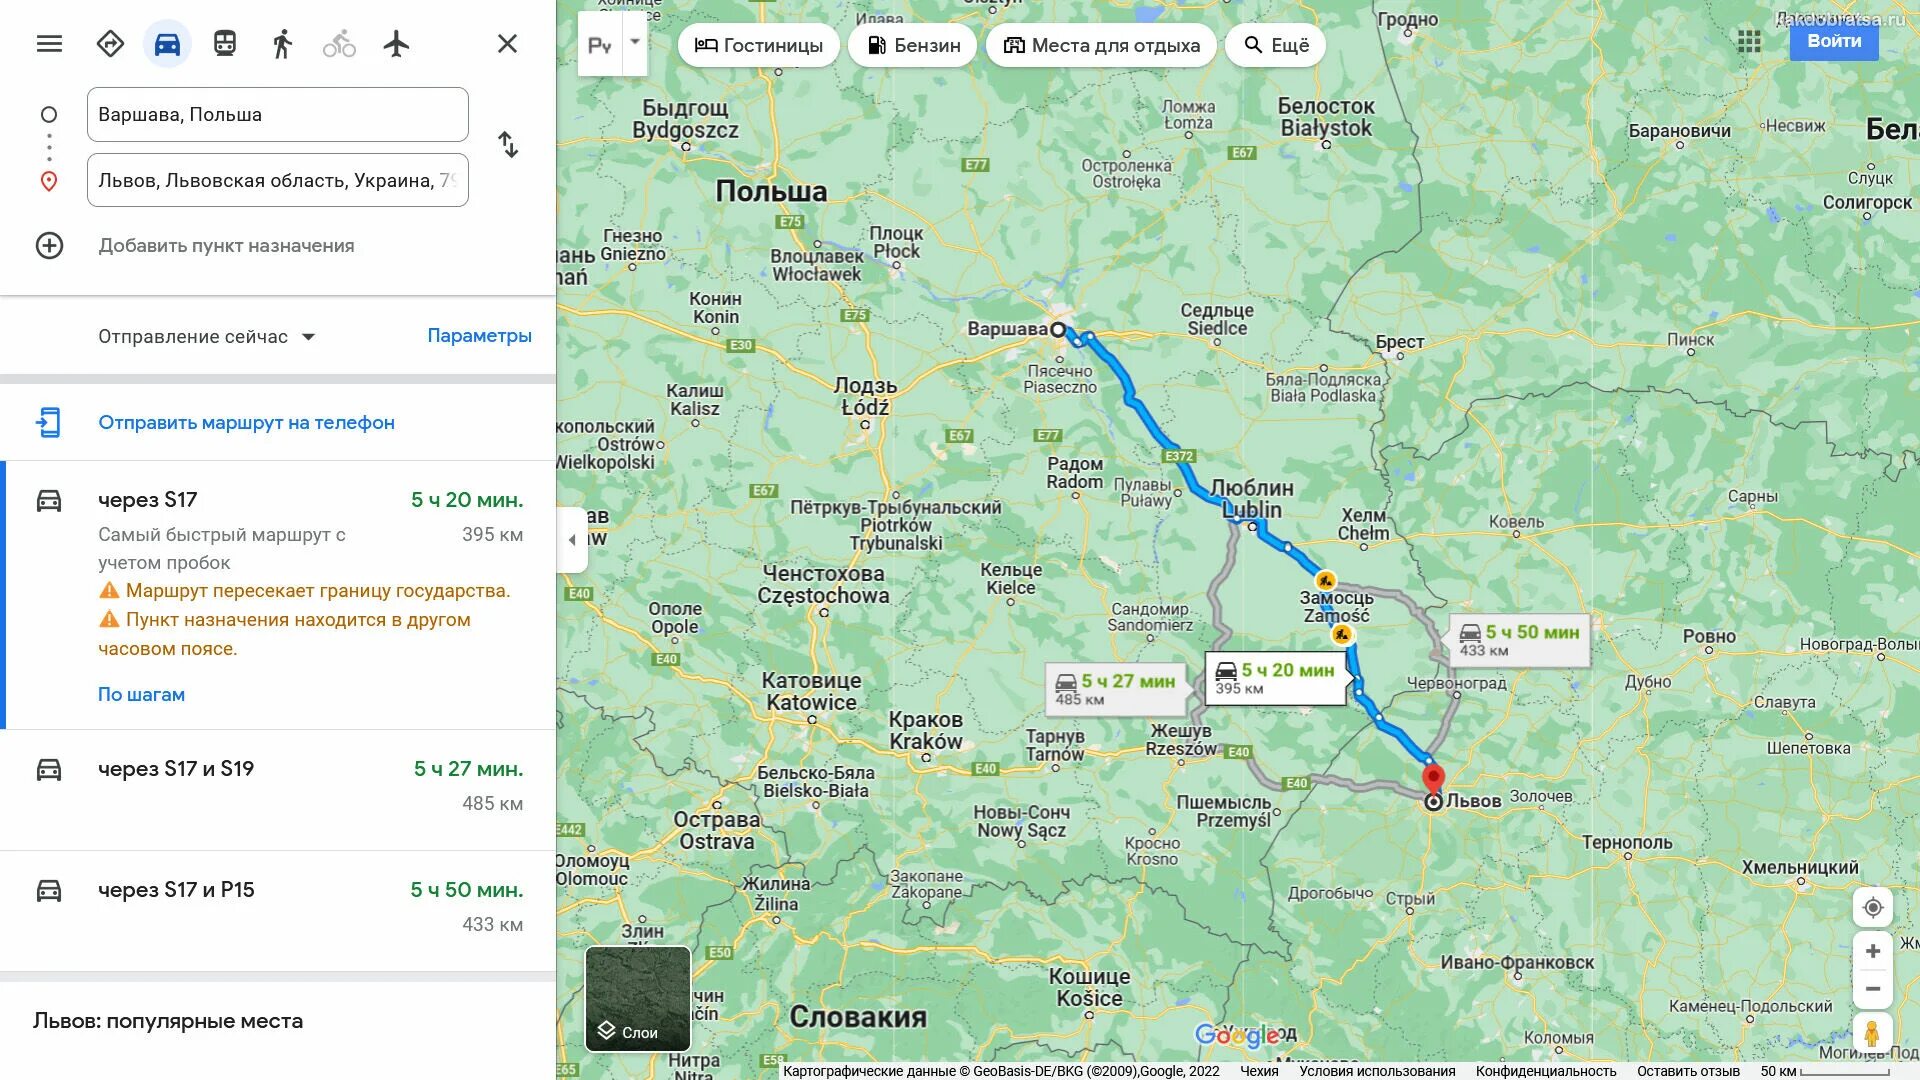Viewport: 1920px width, 1080px height.
Task: Open the input language dropdown arrow
Action: coord(635,42)
